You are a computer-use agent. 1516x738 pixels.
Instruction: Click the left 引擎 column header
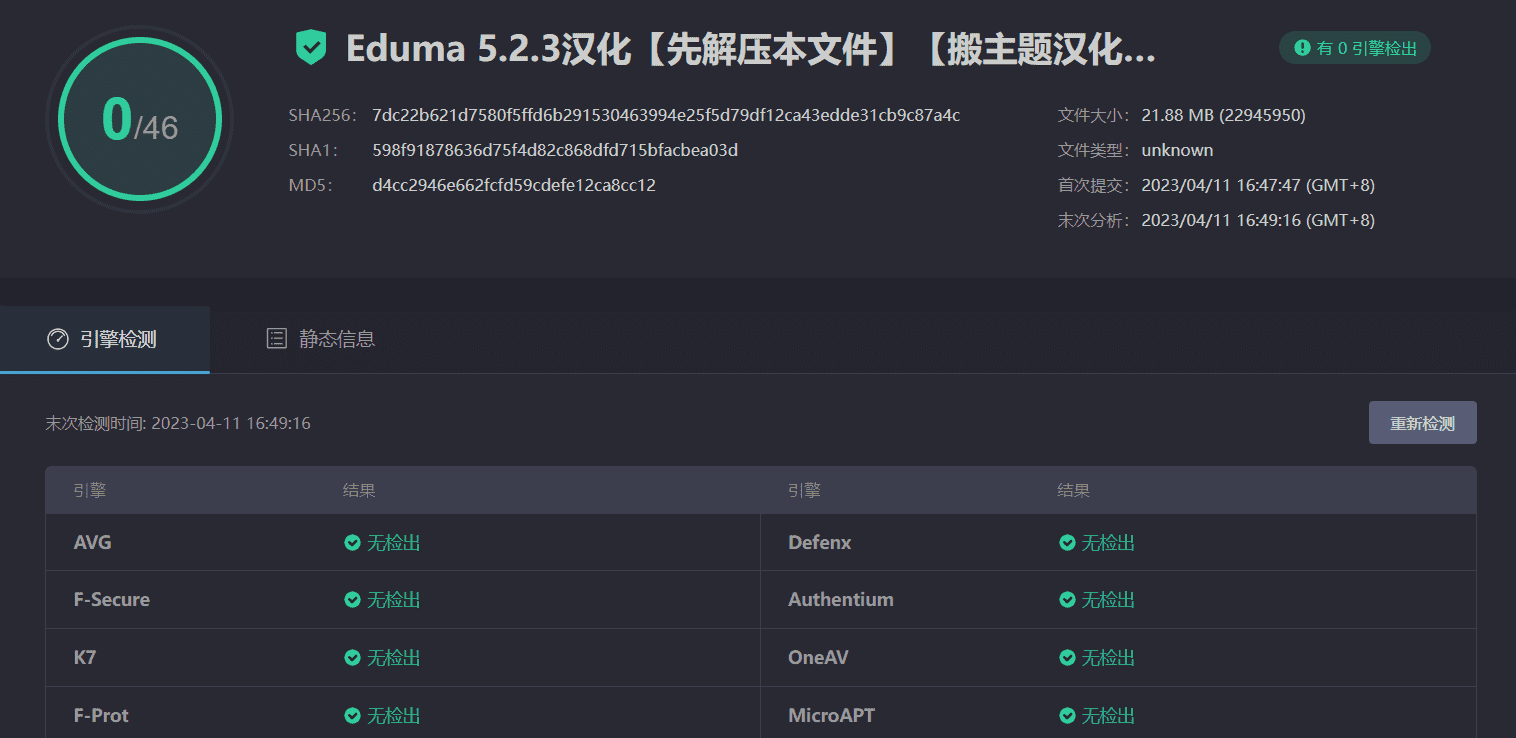[x=90, y=491]
